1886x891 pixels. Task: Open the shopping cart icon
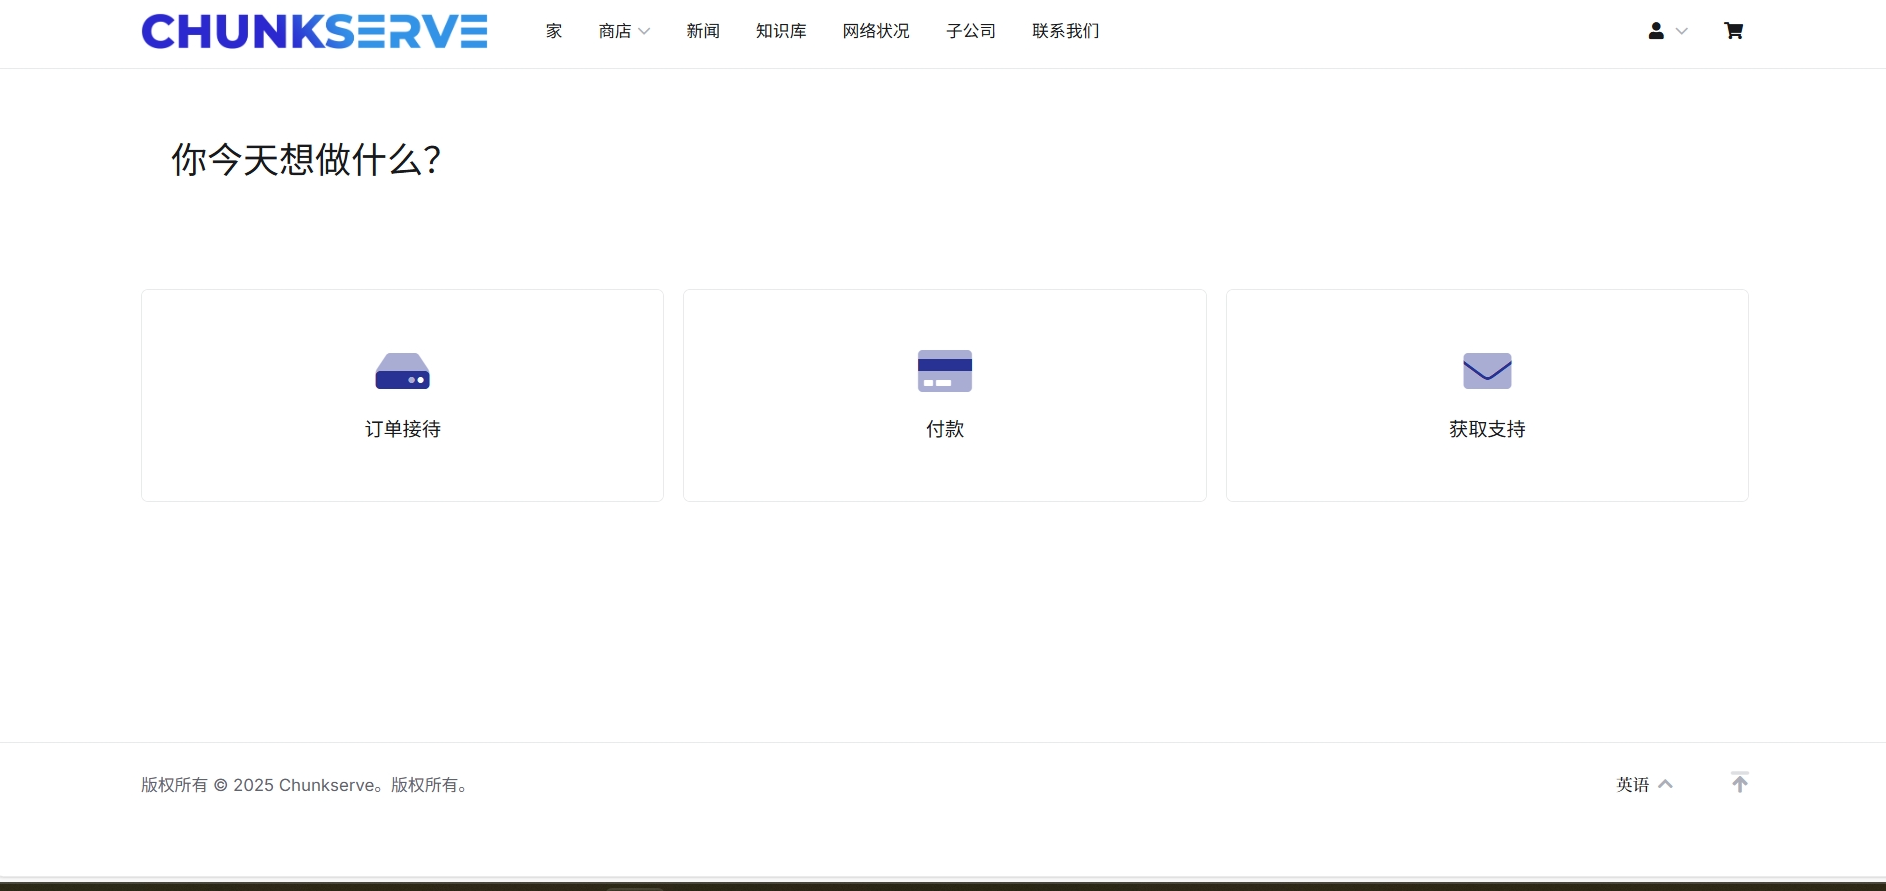click(1733, 31)
